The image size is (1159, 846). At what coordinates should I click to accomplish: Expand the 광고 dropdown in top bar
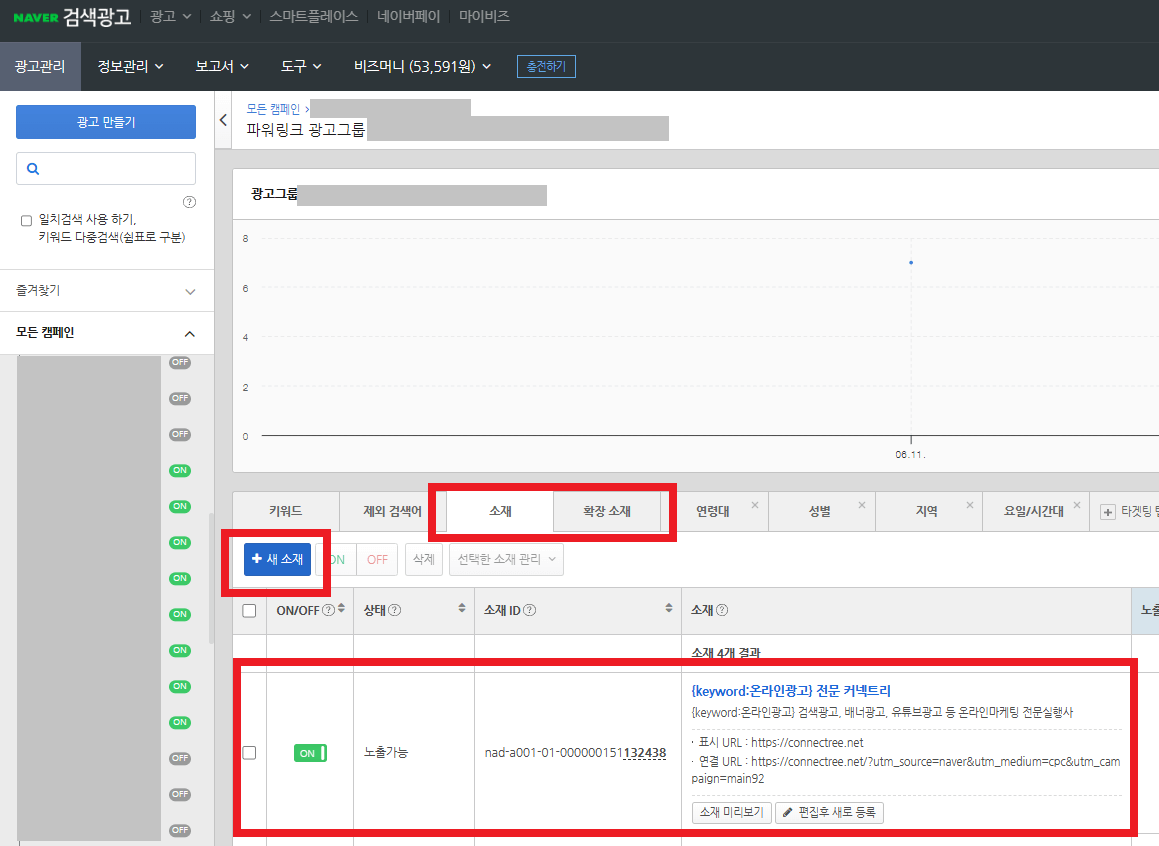171,16
